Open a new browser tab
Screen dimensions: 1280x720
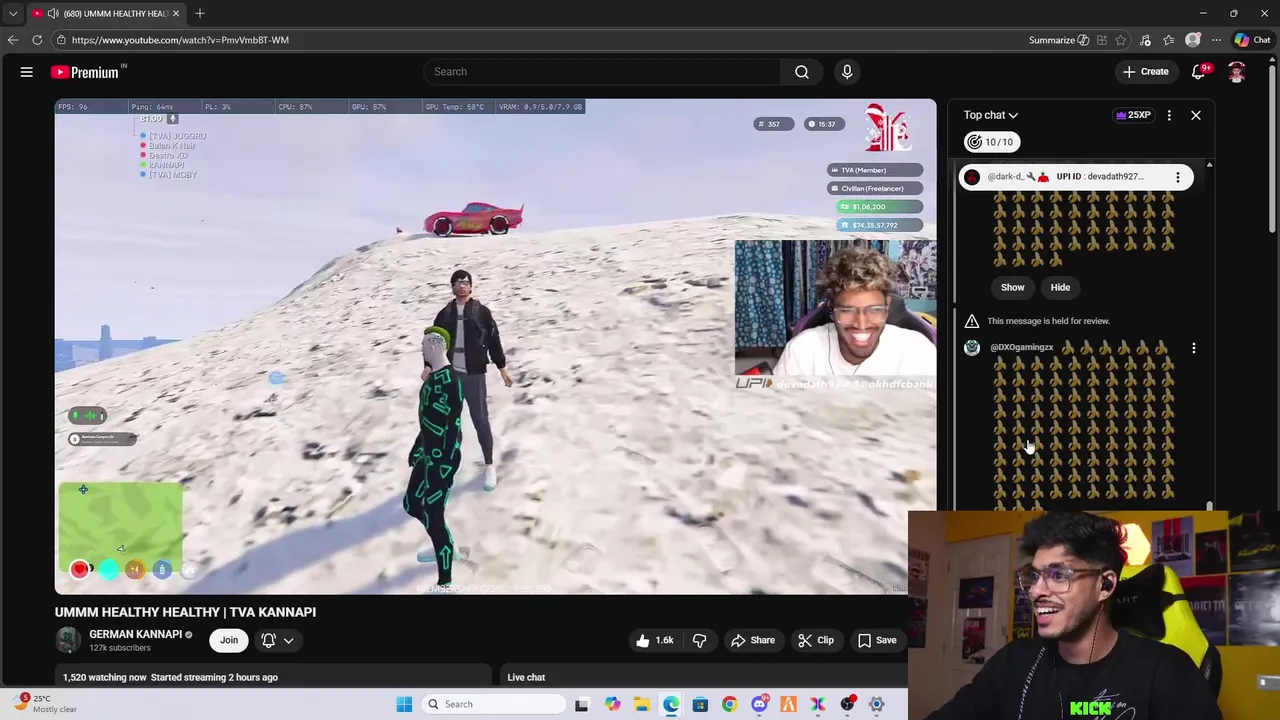click(200, 13)
